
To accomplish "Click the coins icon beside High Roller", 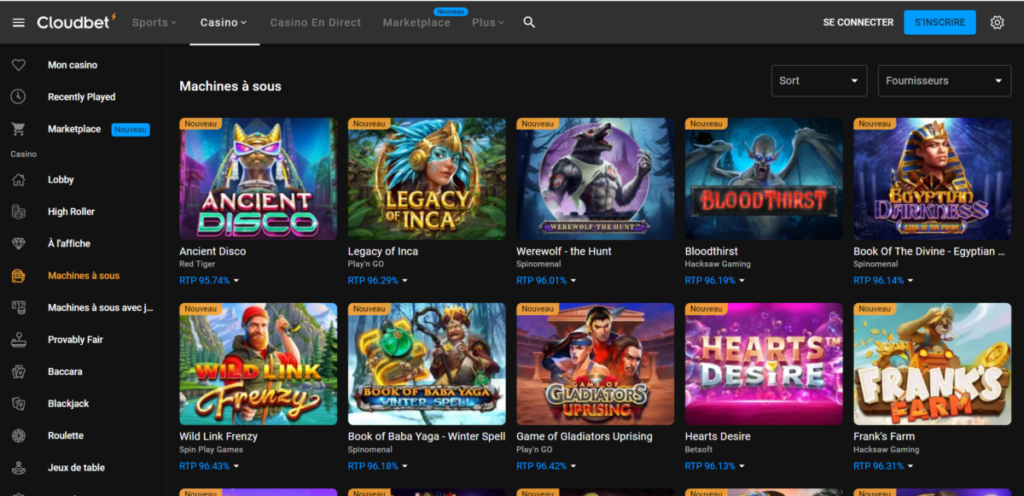I will [18, 211].
